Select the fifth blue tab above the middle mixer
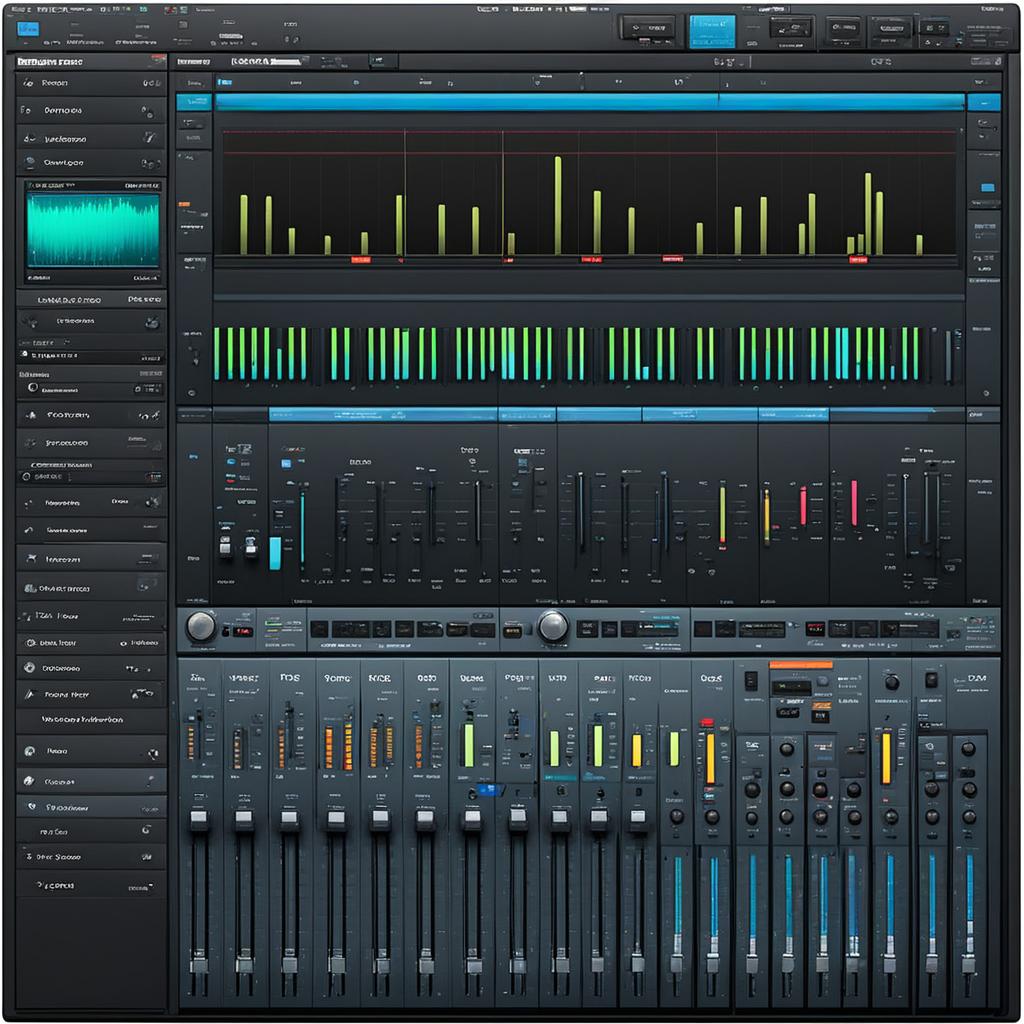1024x1024 pixels. [x=793, y=415]
